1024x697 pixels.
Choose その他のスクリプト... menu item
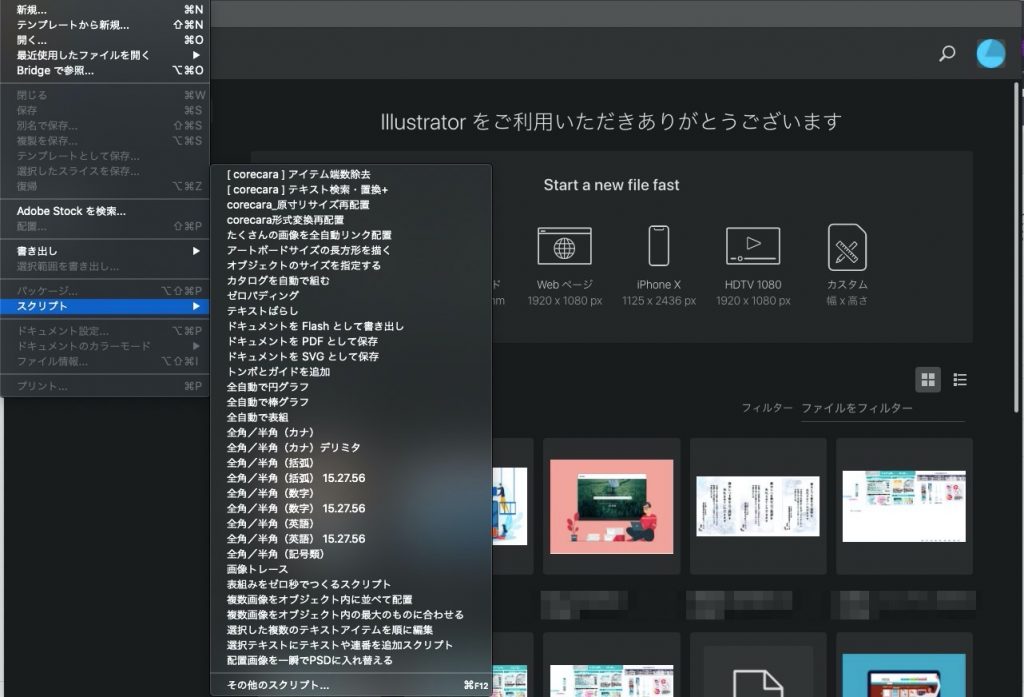(351, 685)
